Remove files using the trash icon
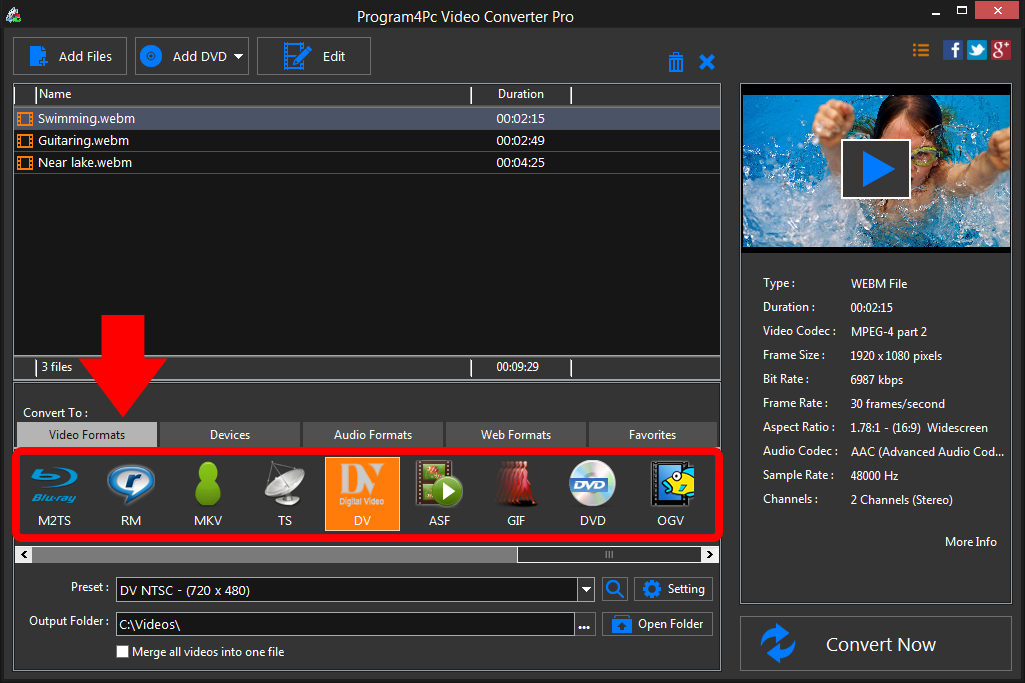The height and width of the screenshot is (683, 1025). pyautogui.click(x=676, y=61)
